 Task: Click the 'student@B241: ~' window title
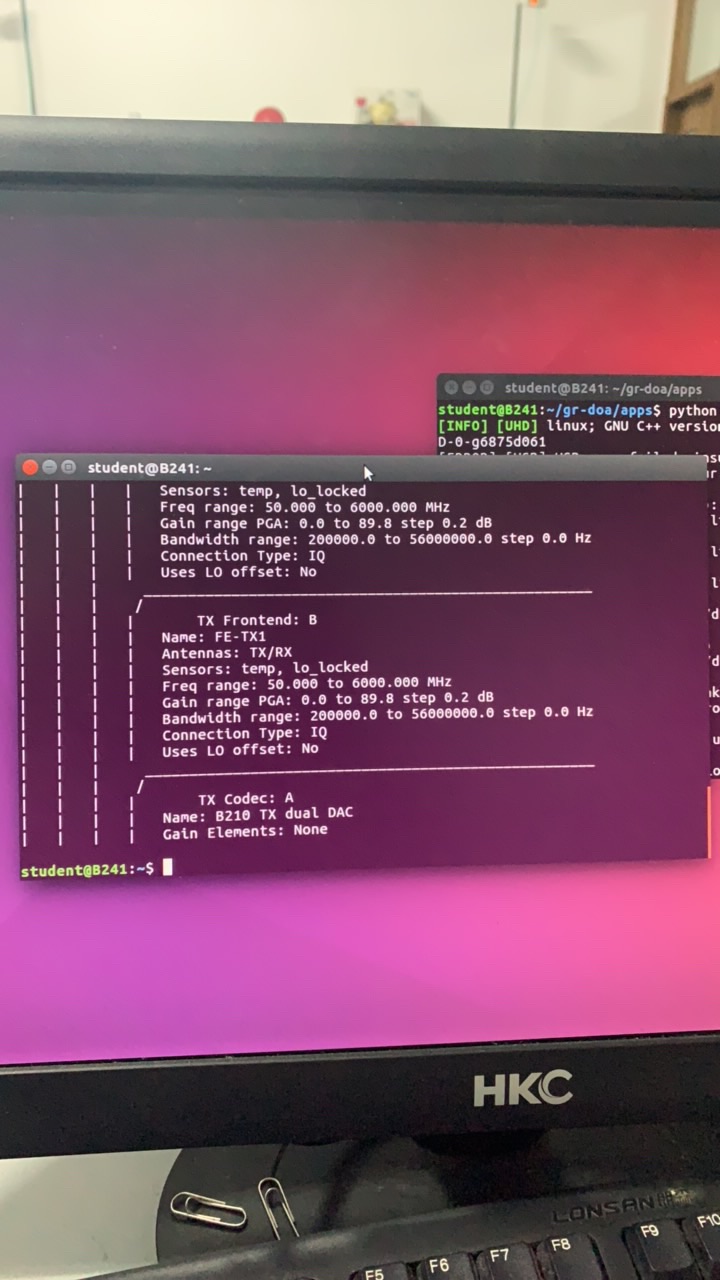[149, 468]
